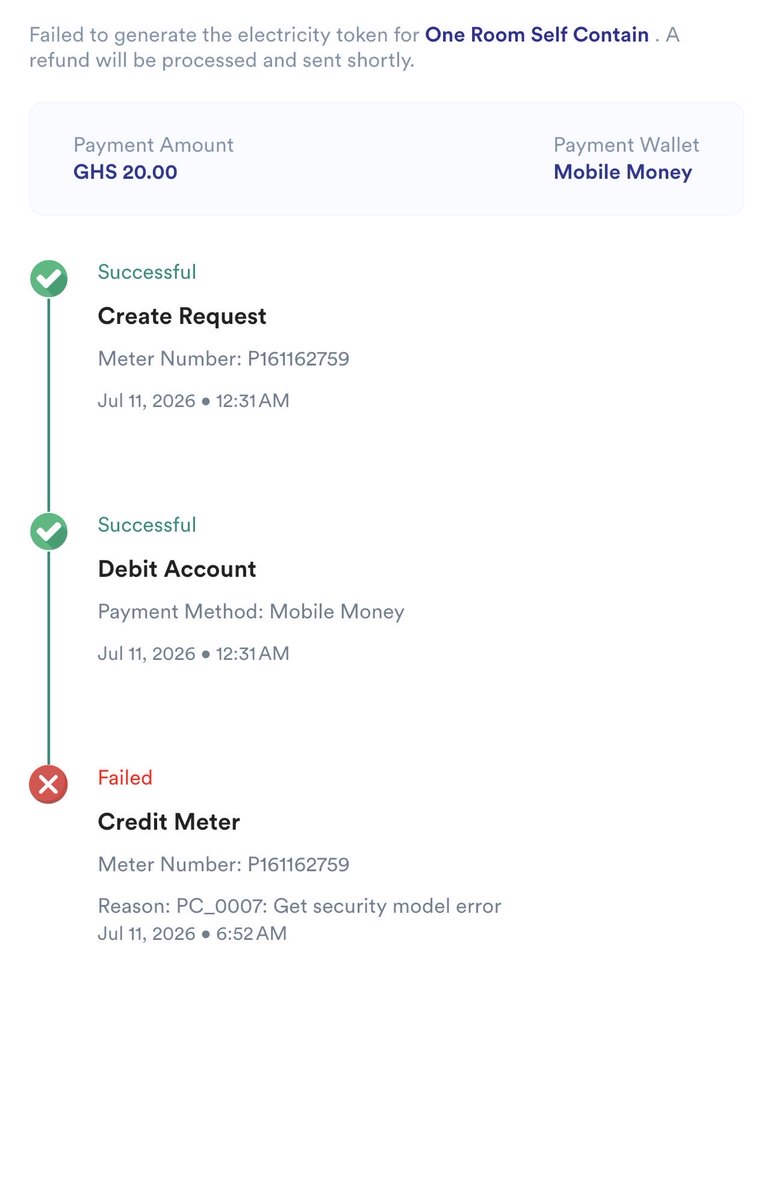Click the Payment Method: Mobile Money text
The height and width of the screenshot is (1200, 773).
[x=251, y=611]
